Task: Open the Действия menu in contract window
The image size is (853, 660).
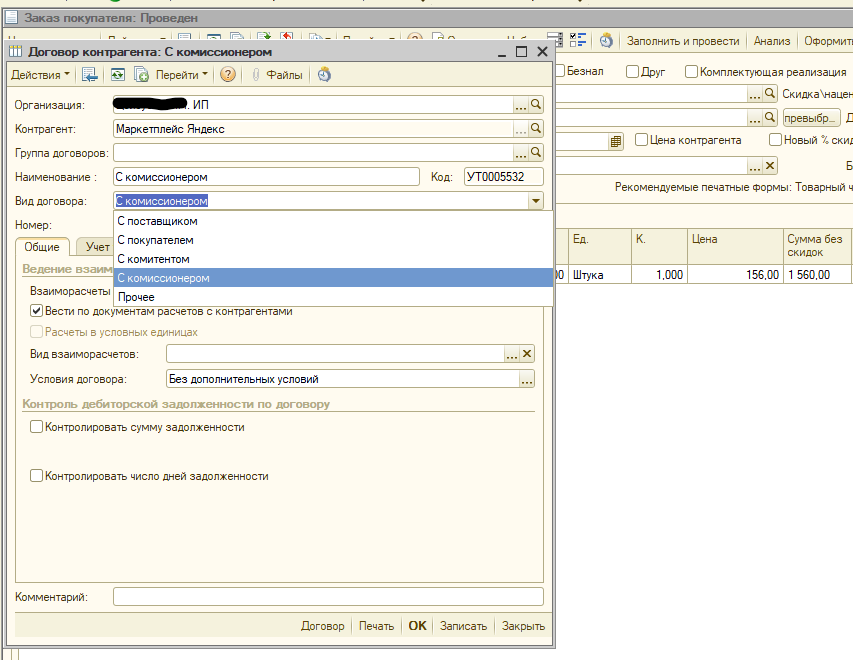Action: click(x=40, y=75)
